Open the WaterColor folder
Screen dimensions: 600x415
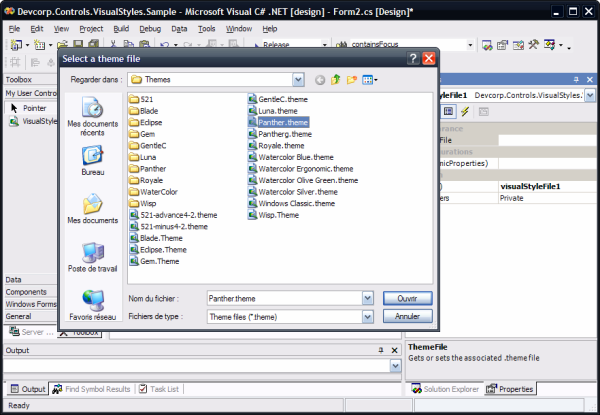[x=153, y=192]
